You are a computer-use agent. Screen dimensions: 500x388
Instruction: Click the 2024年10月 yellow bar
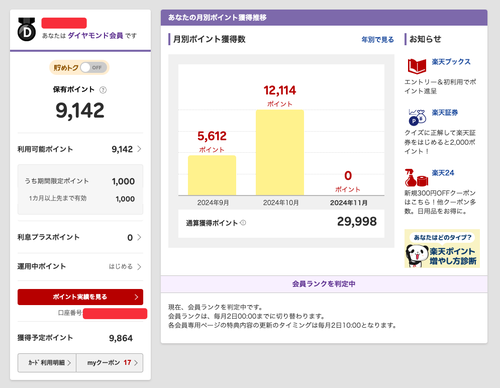(x=280, y=153)
